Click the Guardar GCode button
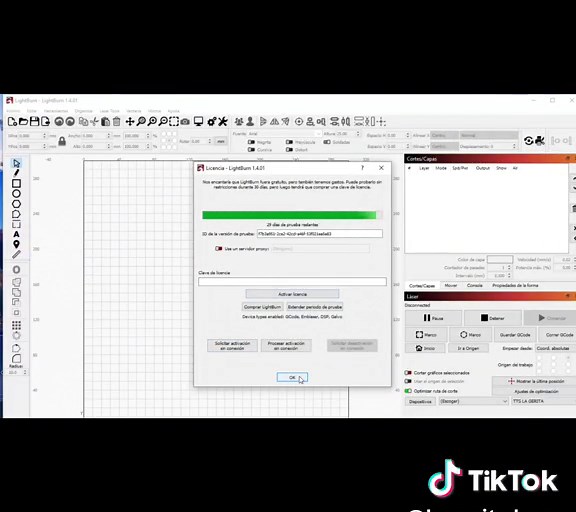Viewport: 576px width, 512px height. click(x=515, y=335)
